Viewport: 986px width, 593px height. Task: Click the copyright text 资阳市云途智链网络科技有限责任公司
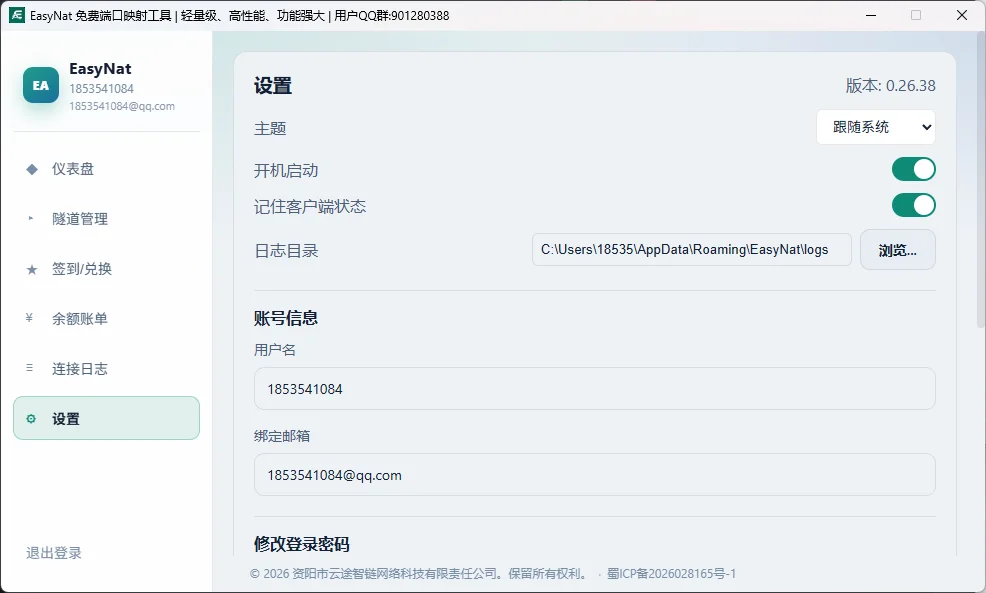click(399, 574)
